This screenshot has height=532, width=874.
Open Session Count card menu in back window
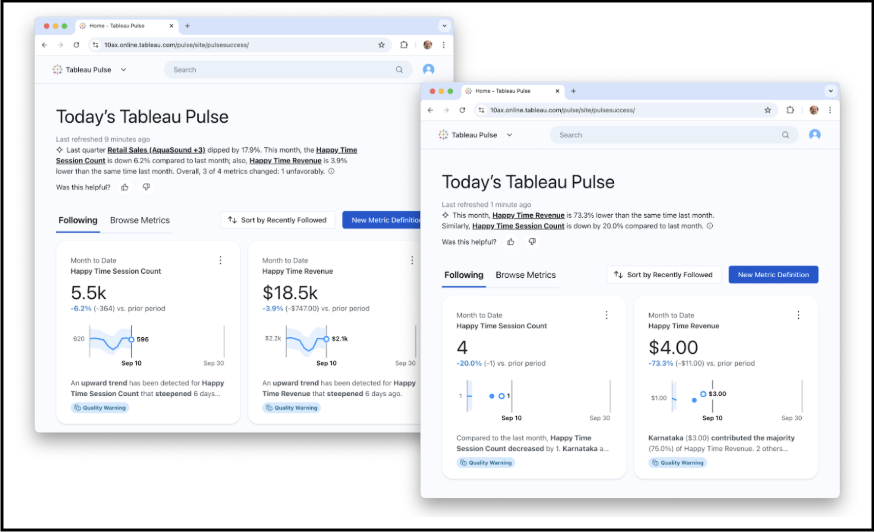(220, 260)
